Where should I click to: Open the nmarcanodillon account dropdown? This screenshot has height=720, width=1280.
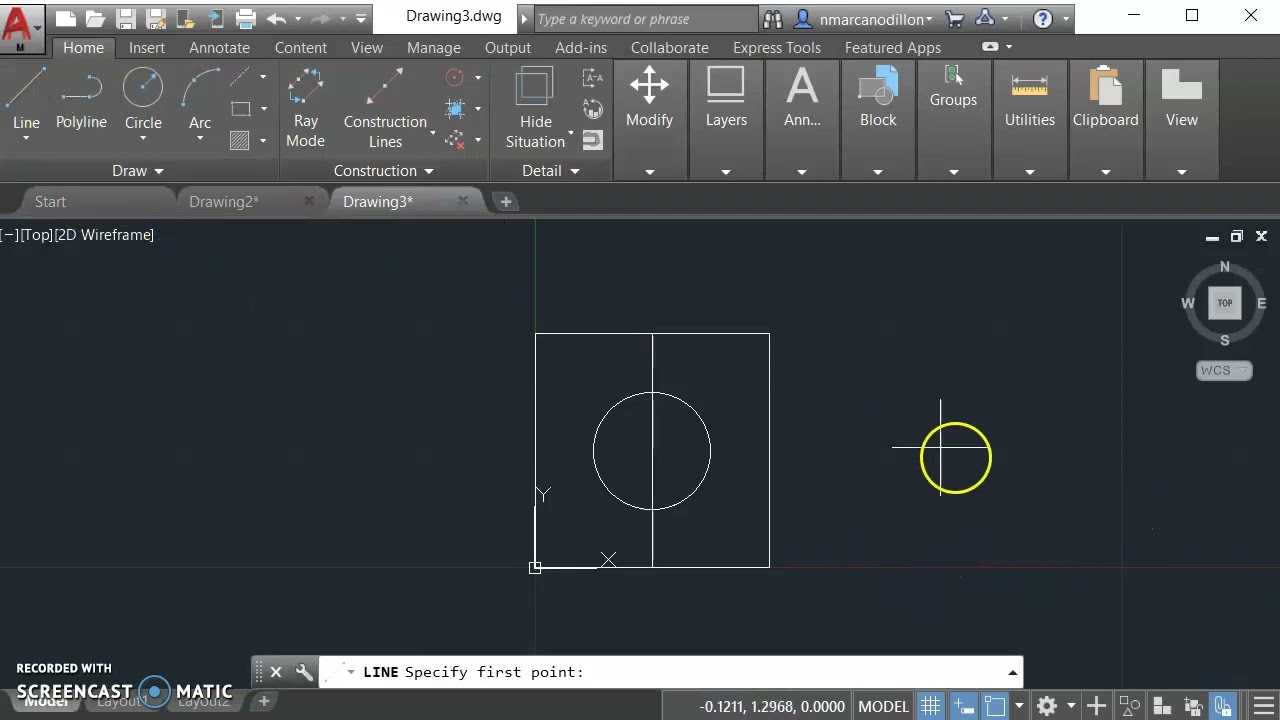click(x=875, y=19)
